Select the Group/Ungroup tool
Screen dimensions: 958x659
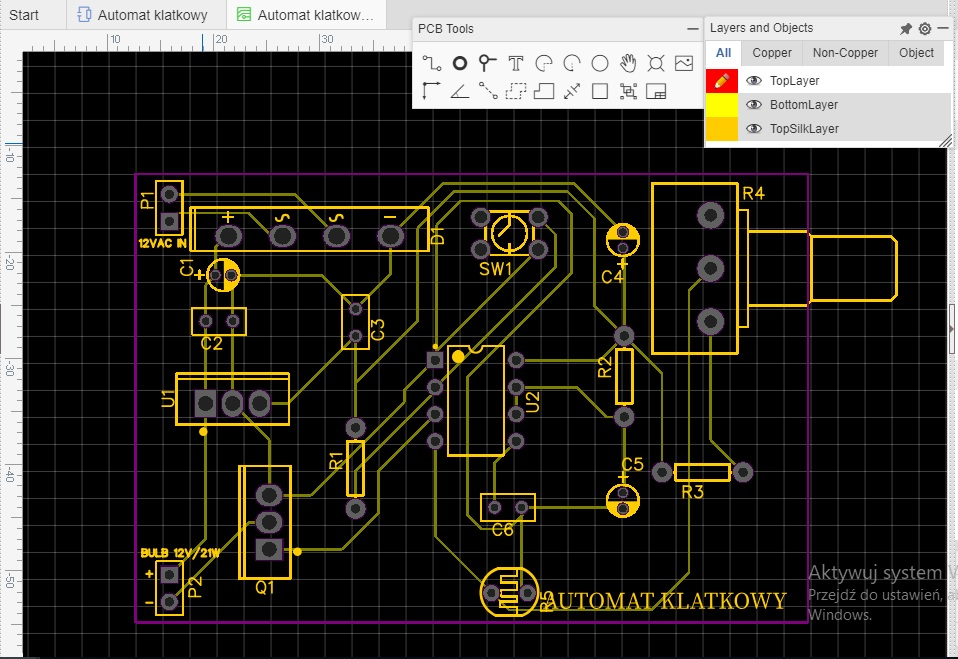pyautogui.click(x=628, y=91)
